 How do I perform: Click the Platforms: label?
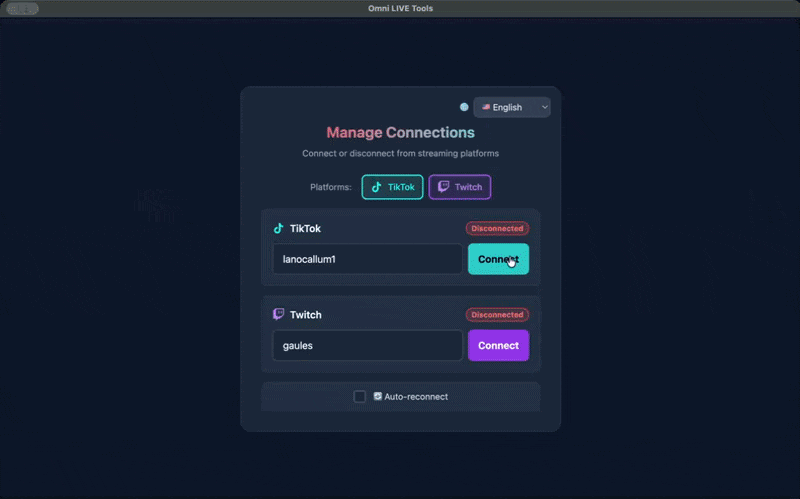[331, 187]
